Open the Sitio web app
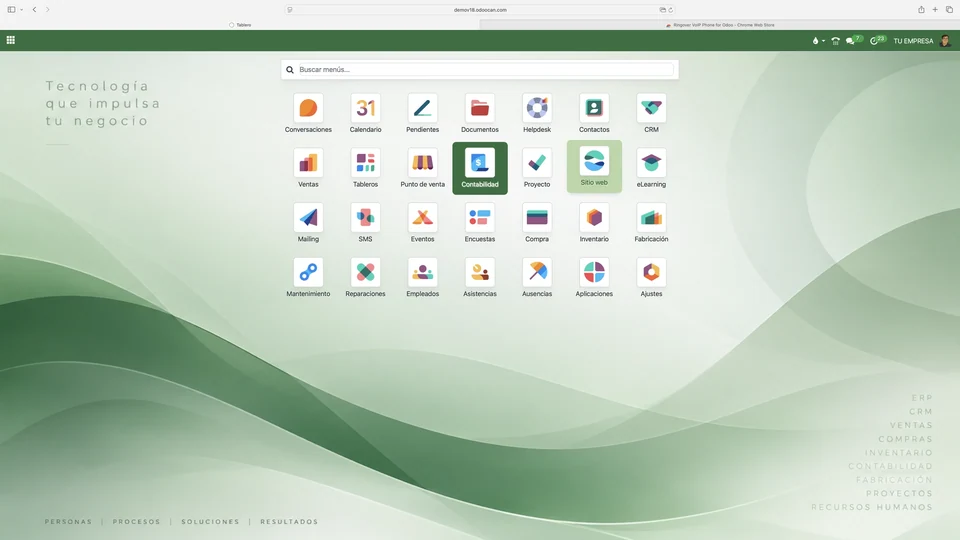 (594, 167)
